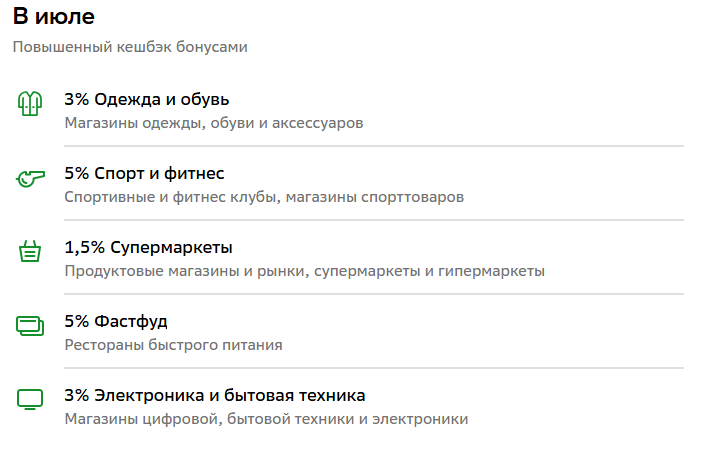
Task: Click the 'Повышенный кешбэк бонусами' subtitle
Action: point(130,47)
